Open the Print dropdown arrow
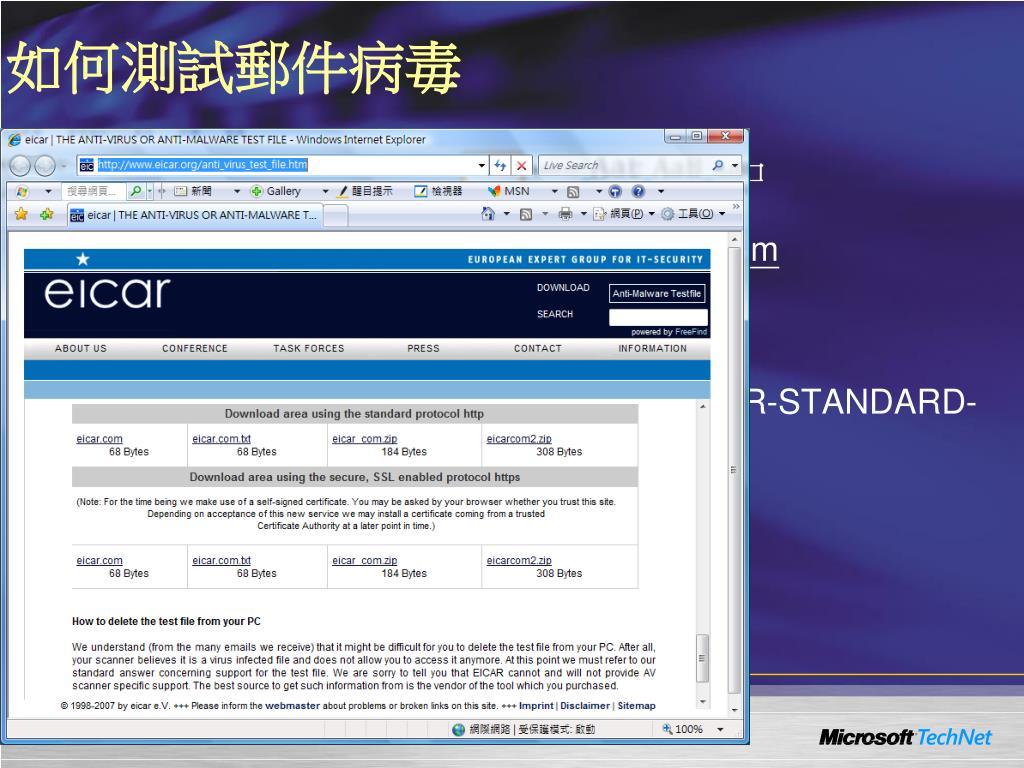Image resolution: width=1024 pixels, height=768 pixels. pos(583,214)
